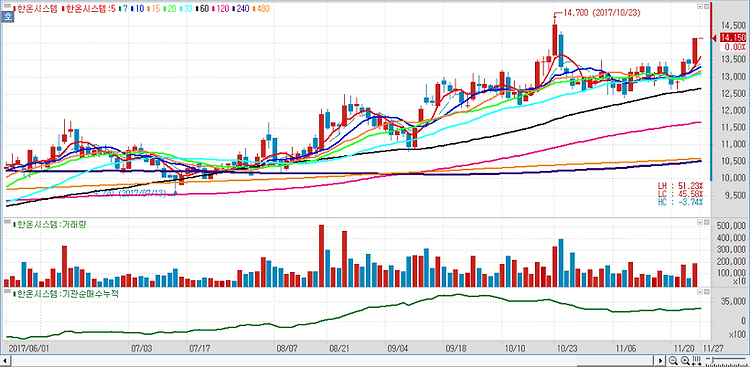
Task: Select the 7-day moving average legend
Action: point(123,9)
